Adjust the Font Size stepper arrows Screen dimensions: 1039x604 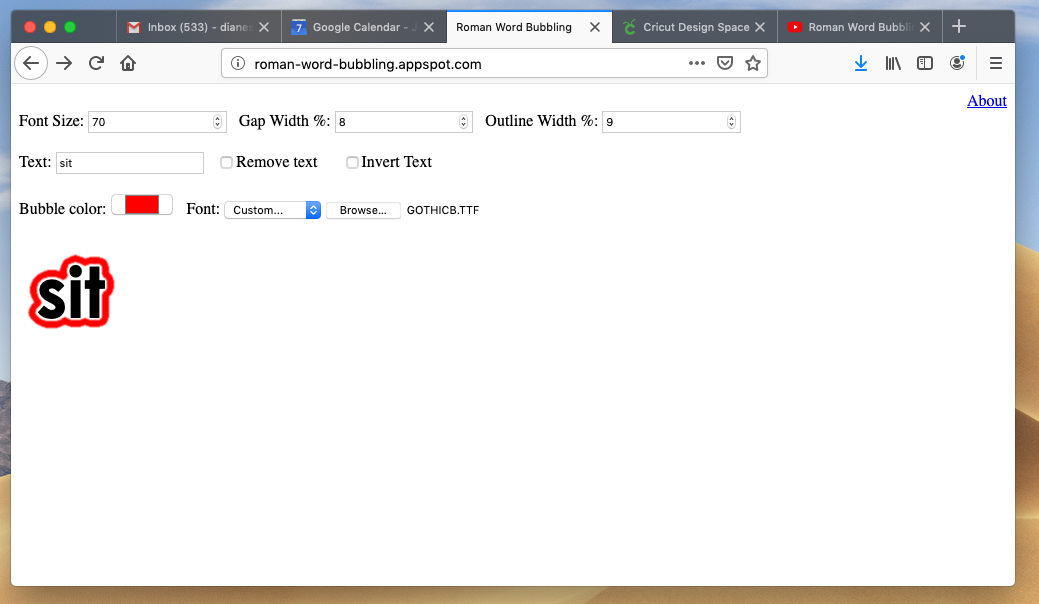tap(217, 122)
